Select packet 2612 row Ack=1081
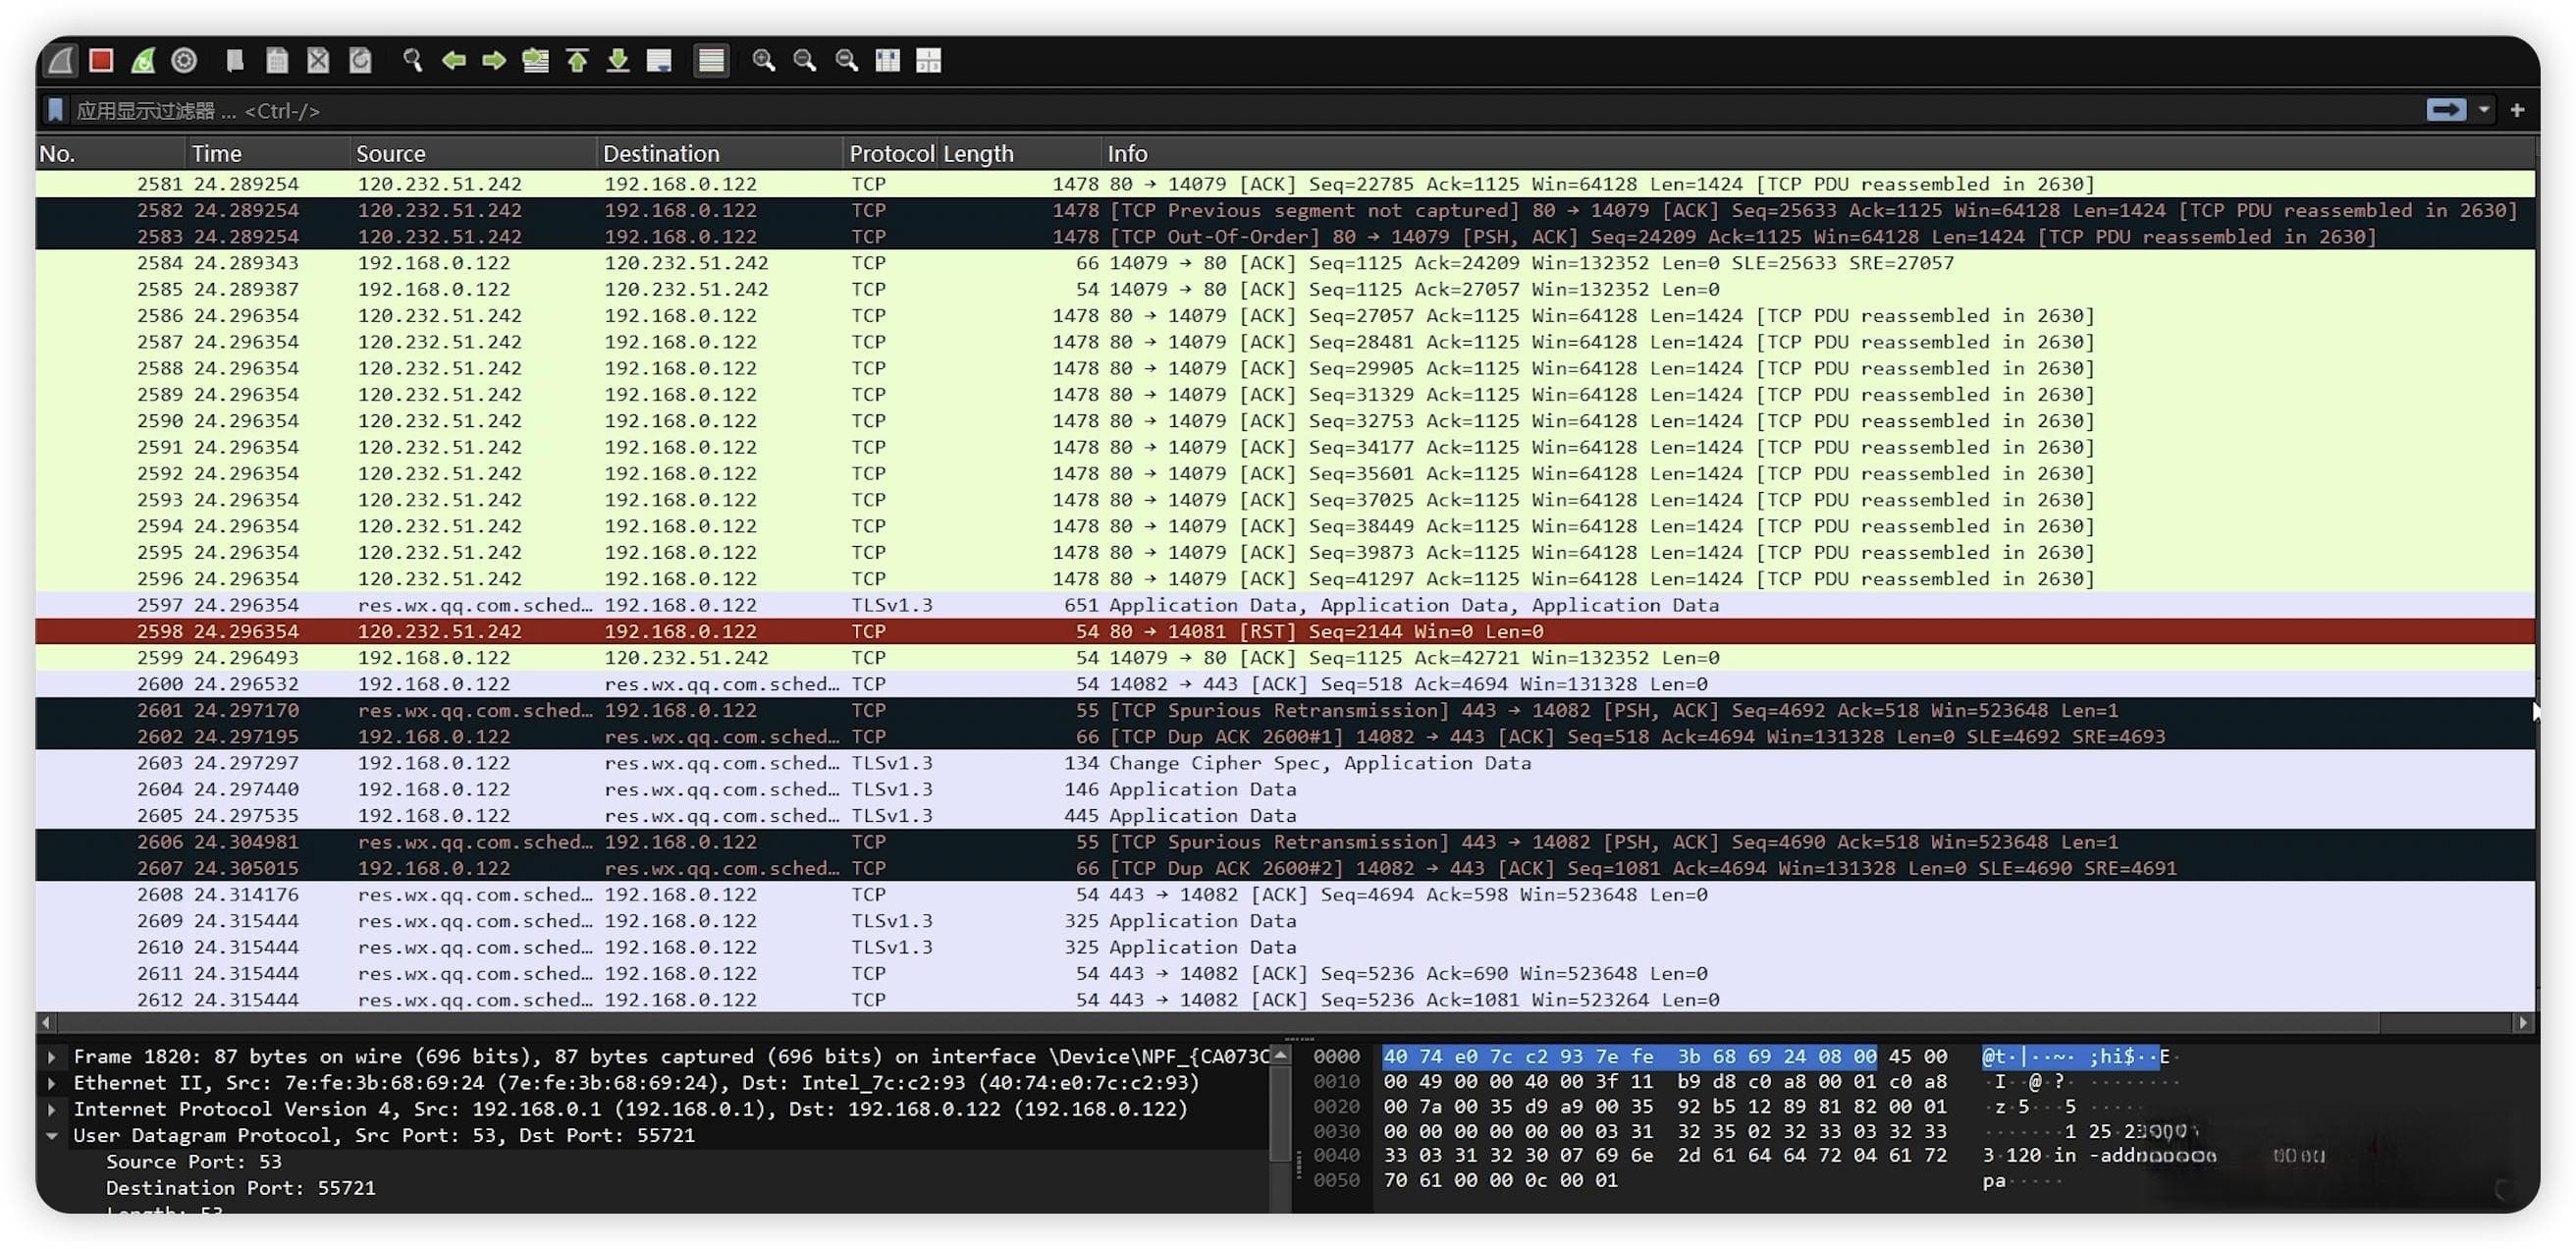 pos(1285,999)
